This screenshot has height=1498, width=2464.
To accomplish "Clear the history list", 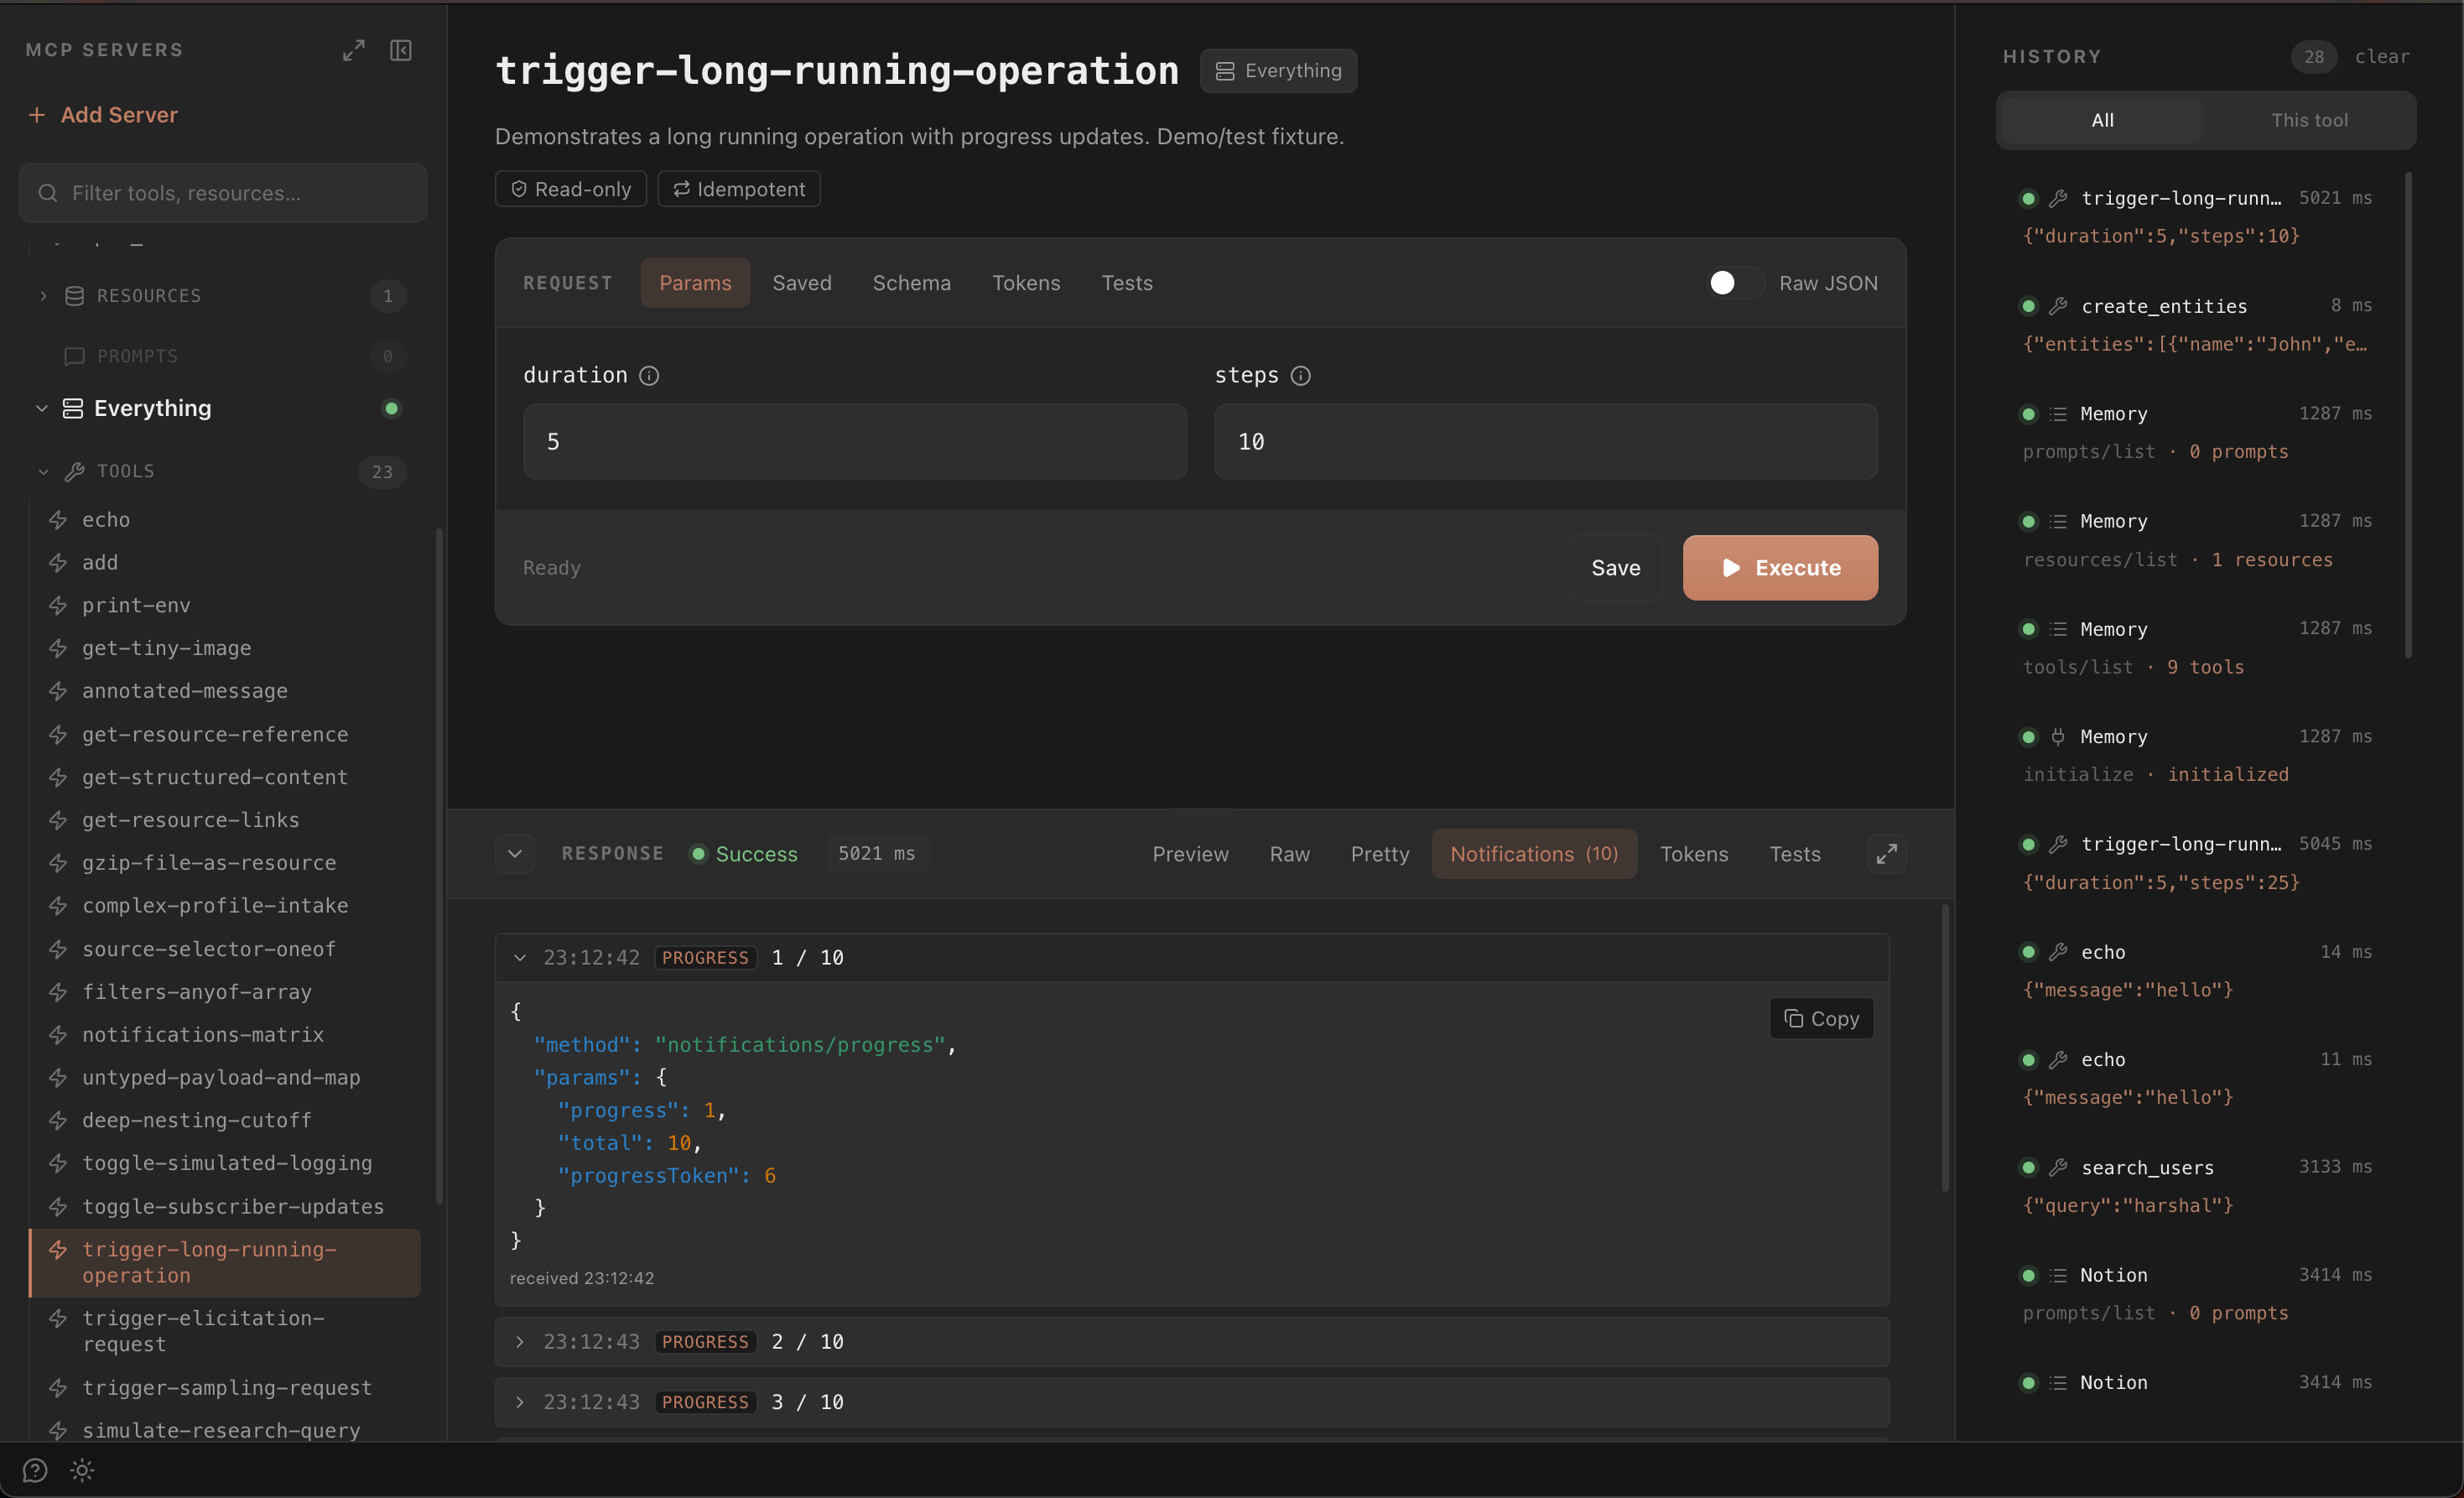I will [2382, 57].
